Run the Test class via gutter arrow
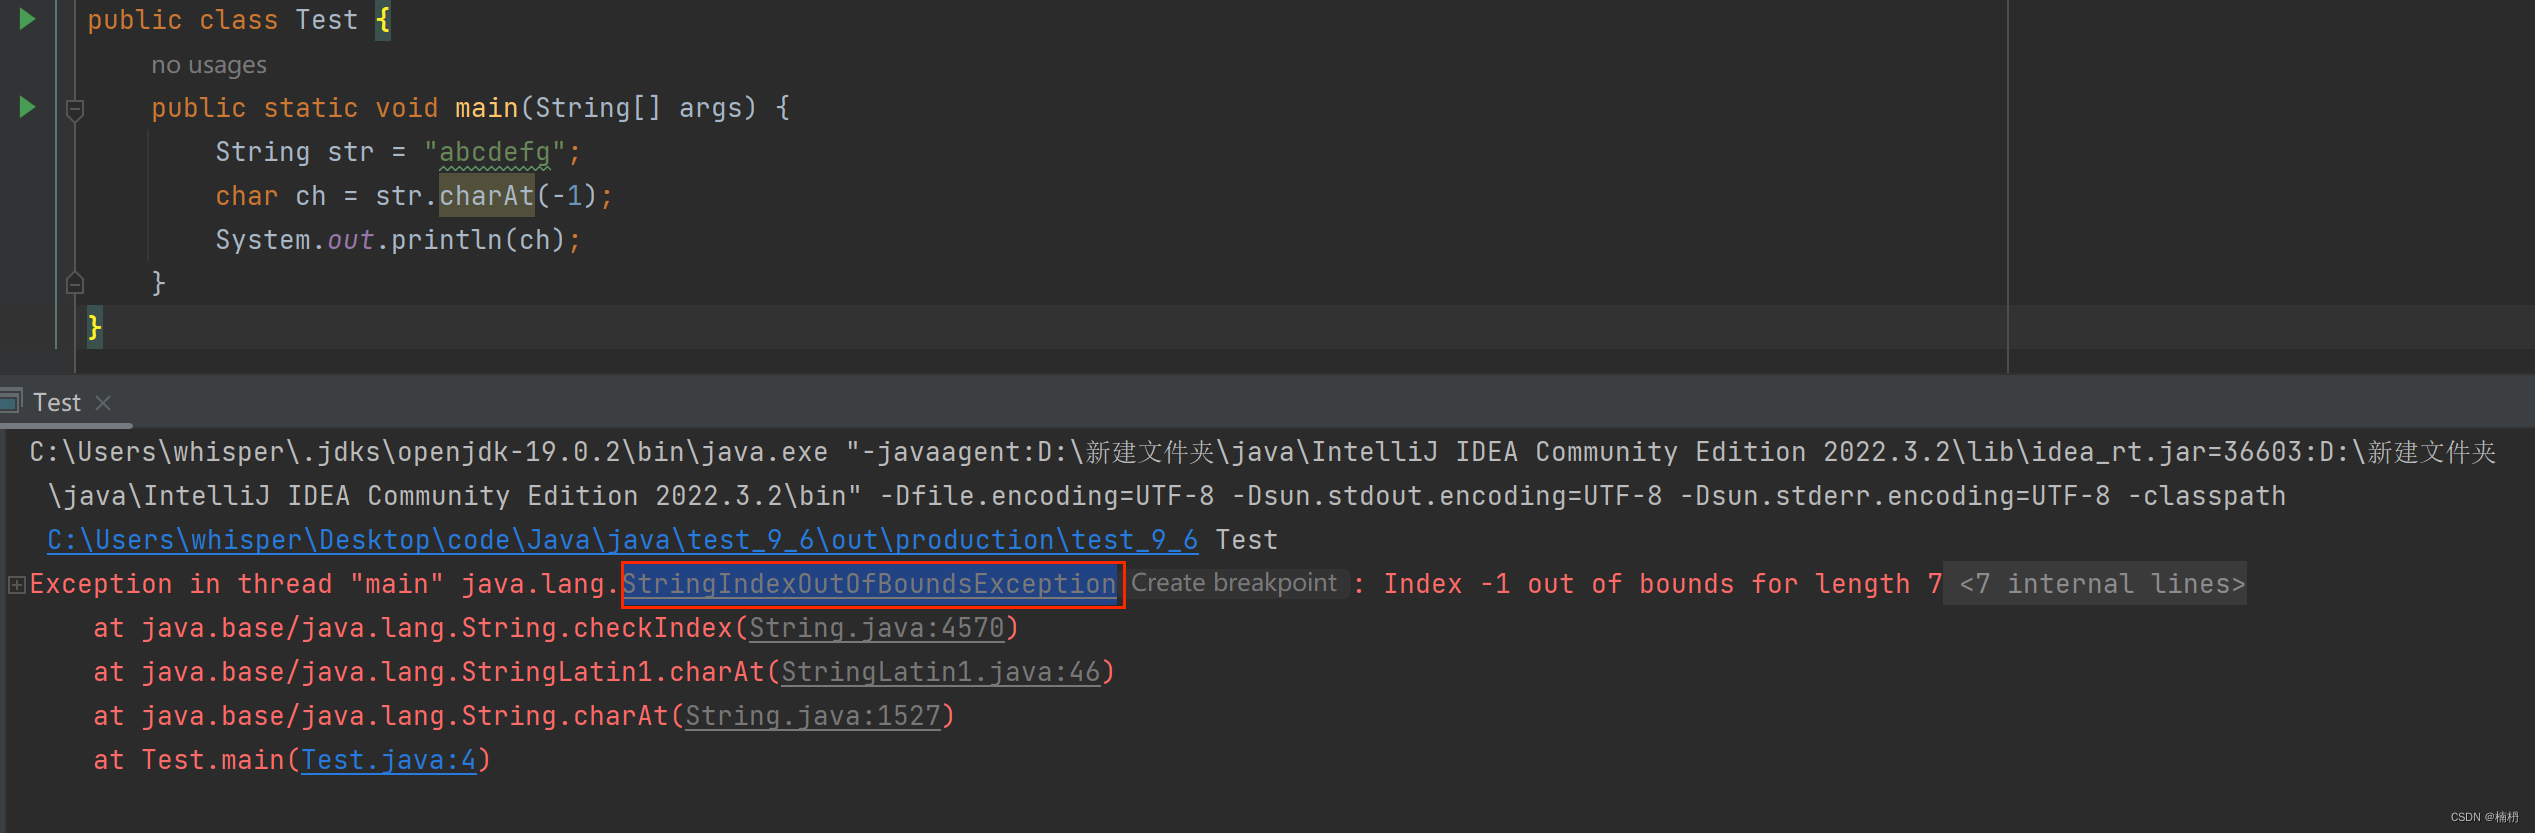 [x=27, y=18]
